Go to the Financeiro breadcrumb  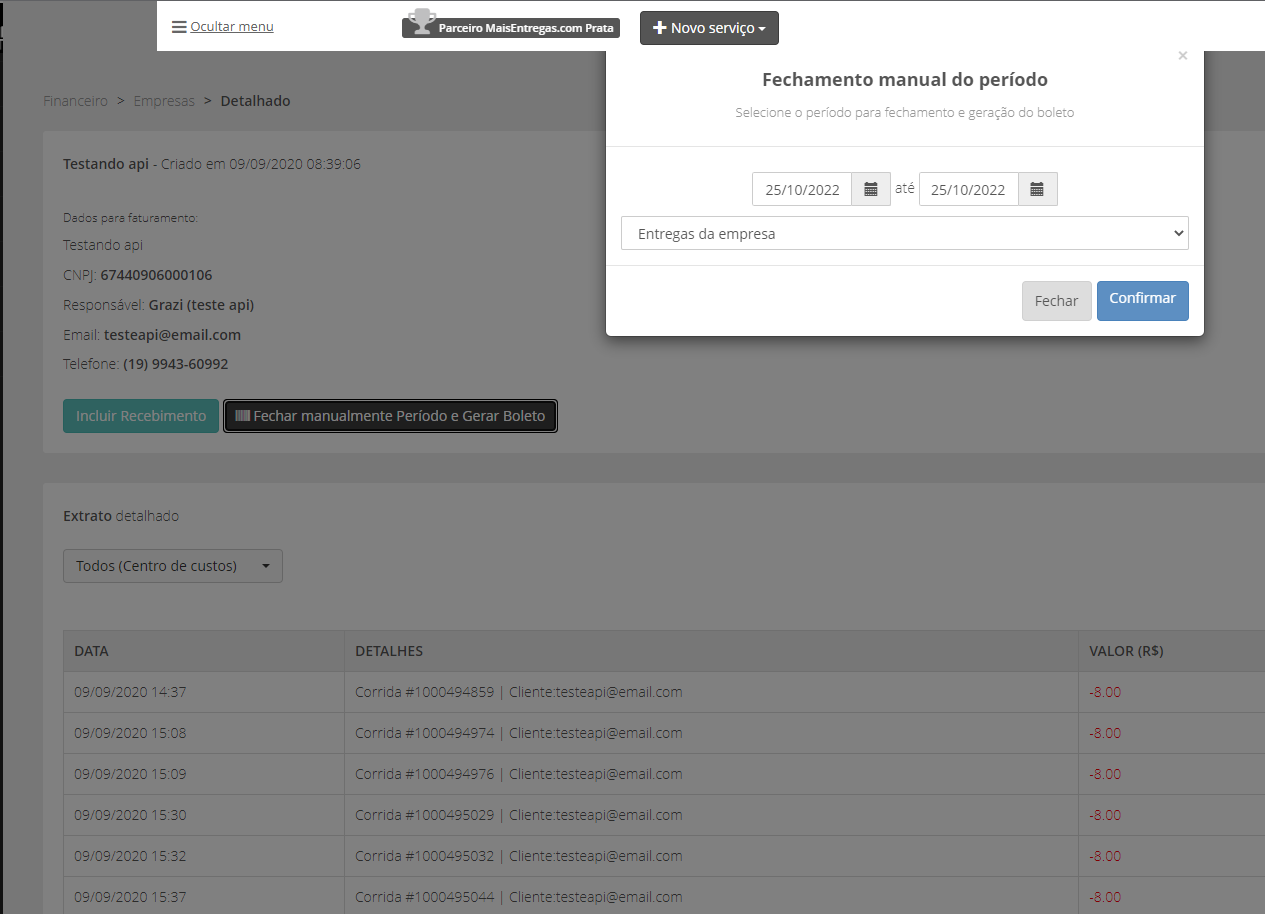coord(76,101)
